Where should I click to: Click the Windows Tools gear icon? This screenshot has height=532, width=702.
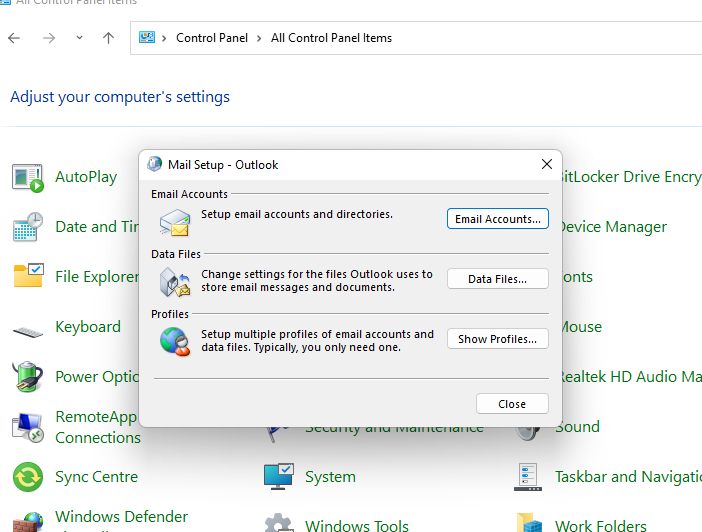point(278,523)
